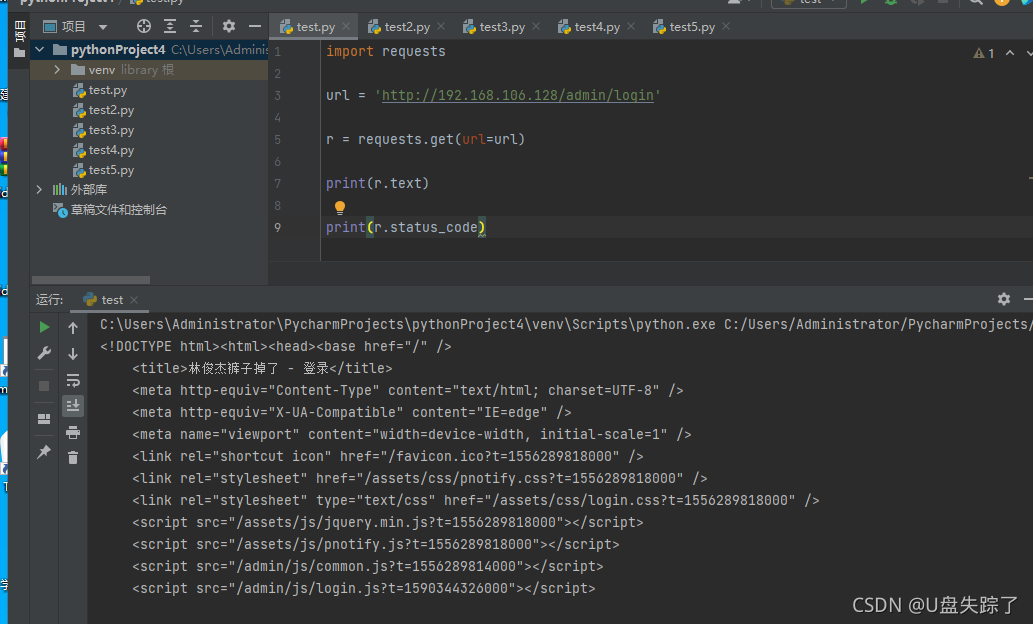Clear the console with the trash icon
This screenshot has height=624, width=1033.
73,455
